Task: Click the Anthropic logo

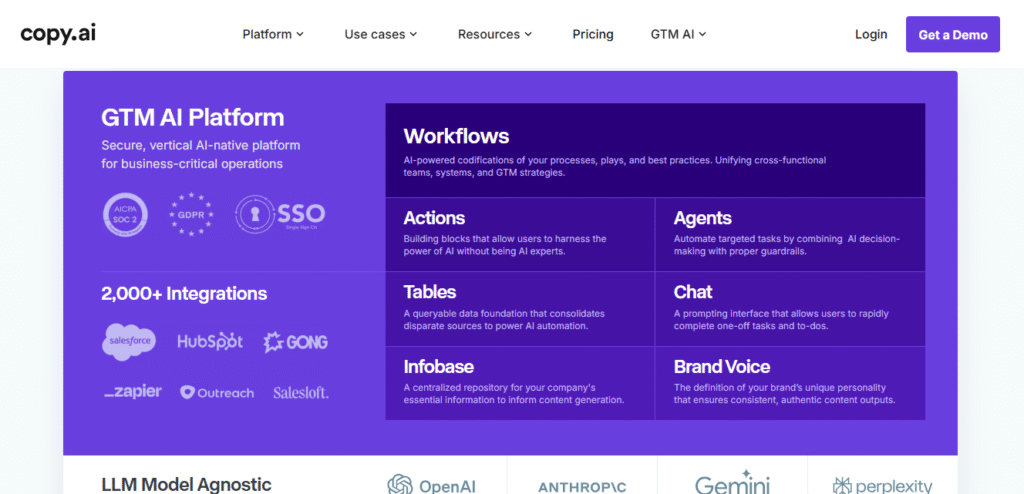Action: [582, 487]
